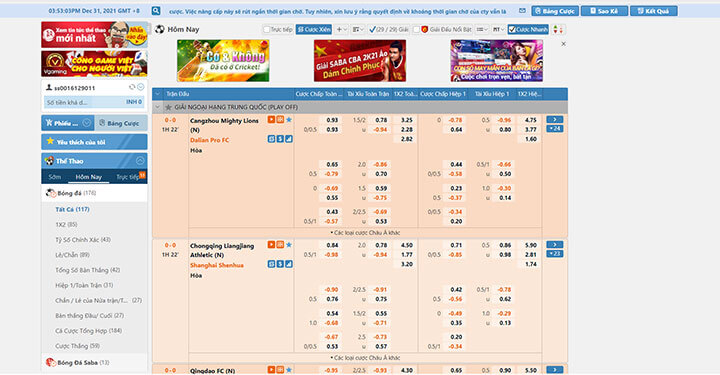Uncheck the Cược Nhanh option
Viewport: 720px width, 375px height.
click(x=512, y=29)
